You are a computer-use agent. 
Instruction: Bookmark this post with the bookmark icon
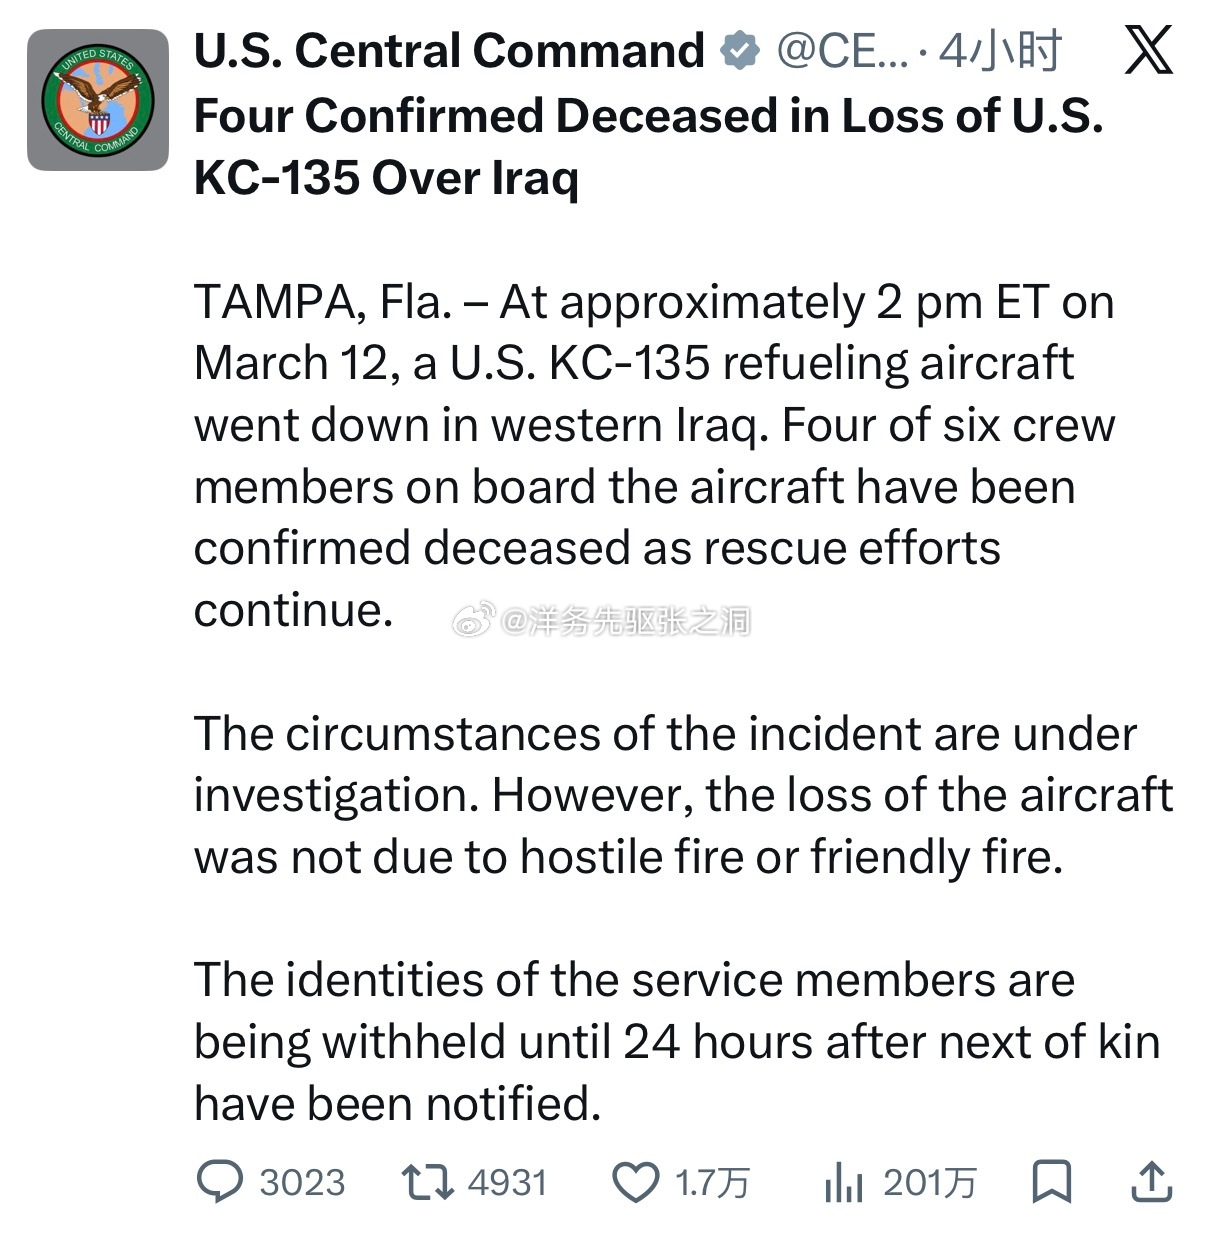coord(1051,1181)
